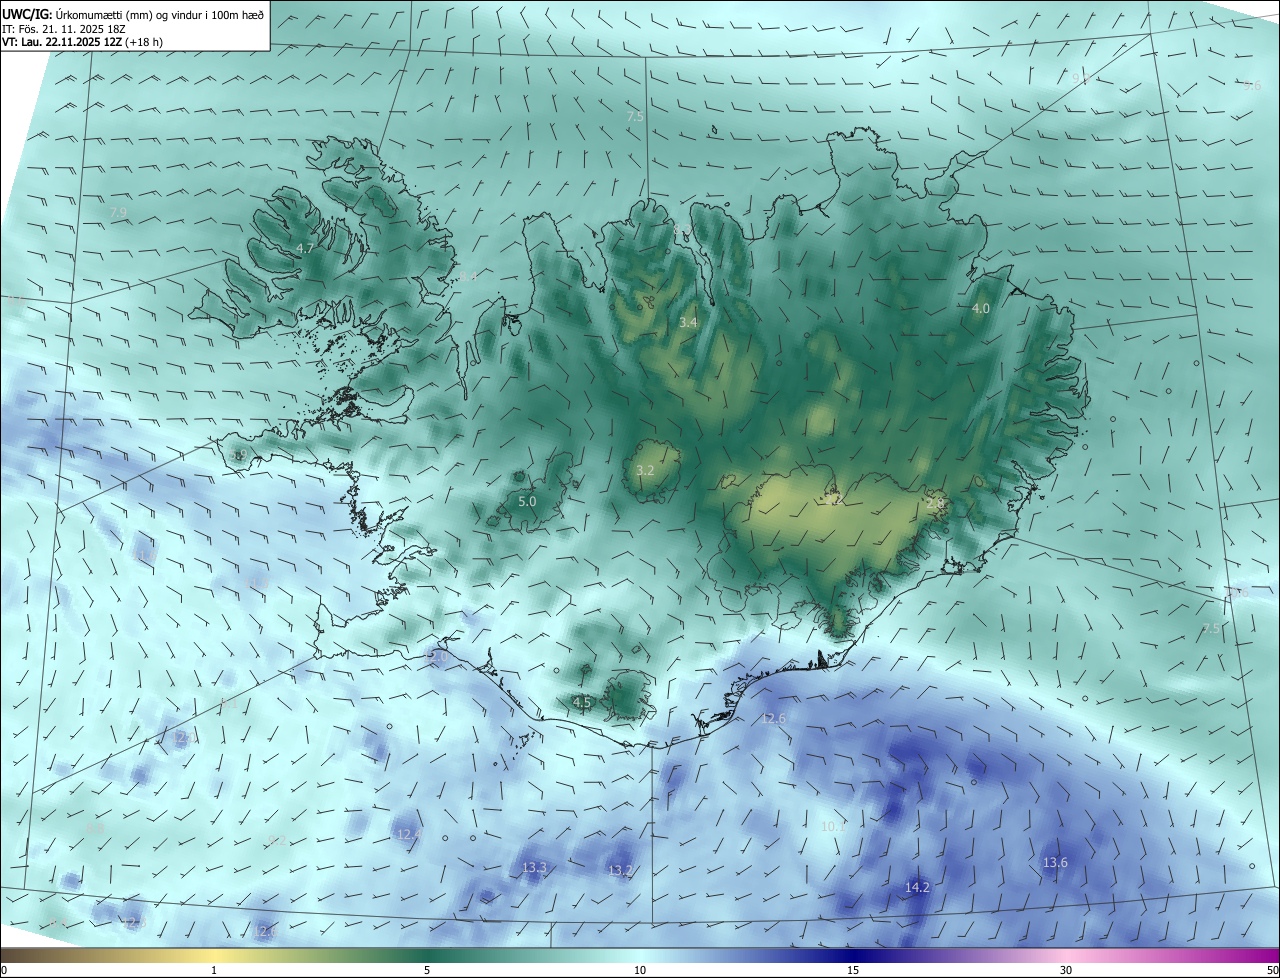Screen dimensions: 1280x978
Task: Click the 5.0 value label in west Iceland
Action: pyautogui.click(x=527, y=501)
